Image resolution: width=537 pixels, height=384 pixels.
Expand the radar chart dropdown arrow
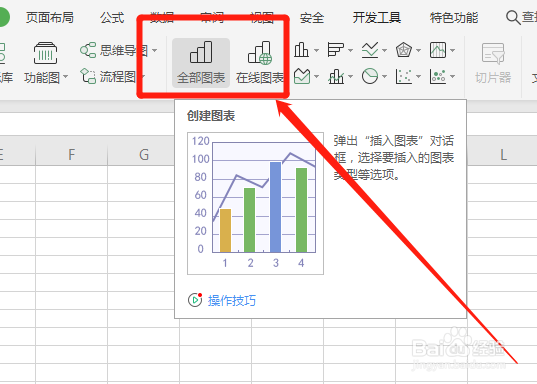(x=418, y=50)
